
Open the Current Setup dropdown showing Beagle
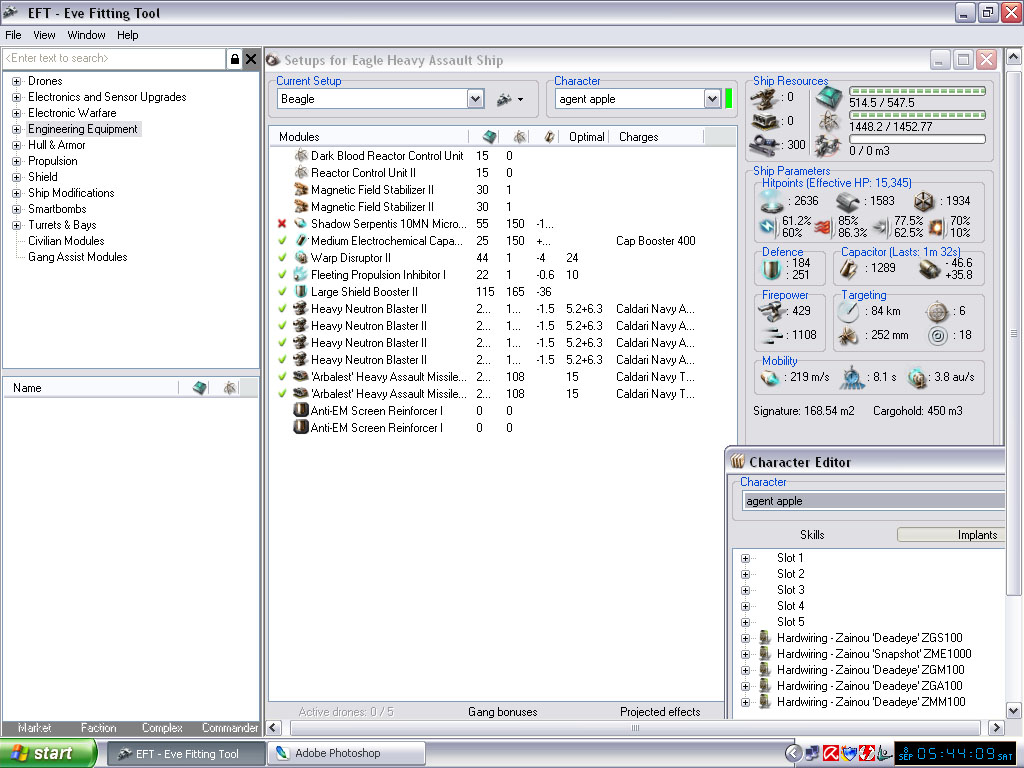(x=476, y=99)
